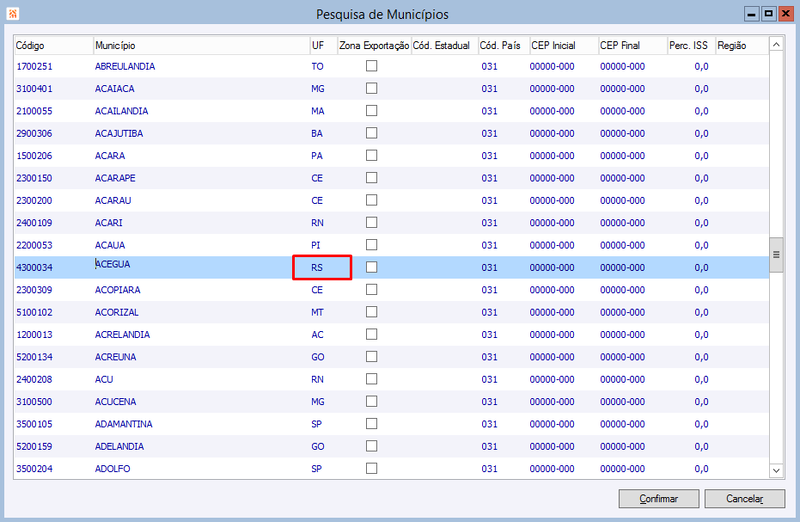
Task: Toggle Zona Exportação checkbox for ACARA
Action: click(x=371, y=155)
